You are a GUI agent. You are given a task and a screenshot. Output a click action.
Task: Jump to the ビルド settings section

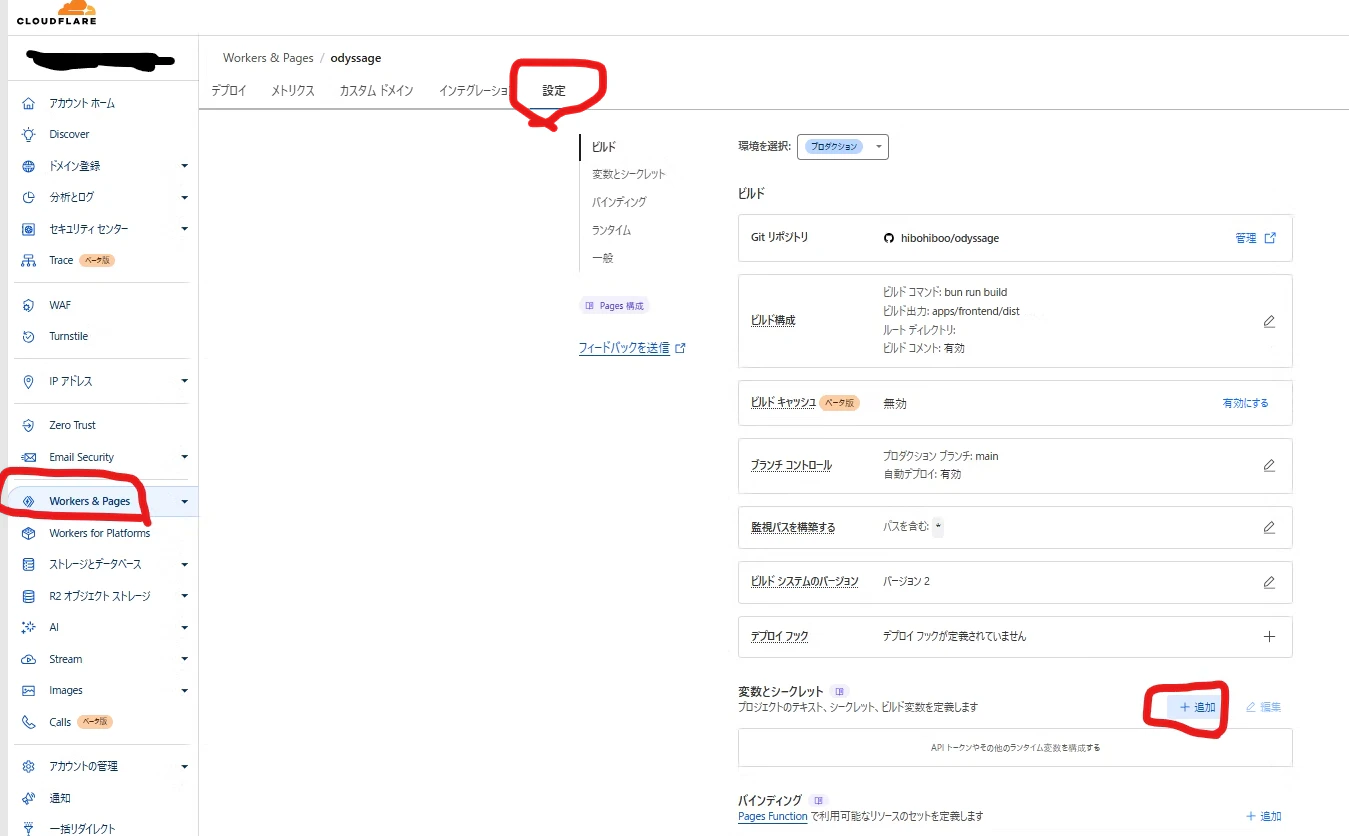click(x=604, y=147)
